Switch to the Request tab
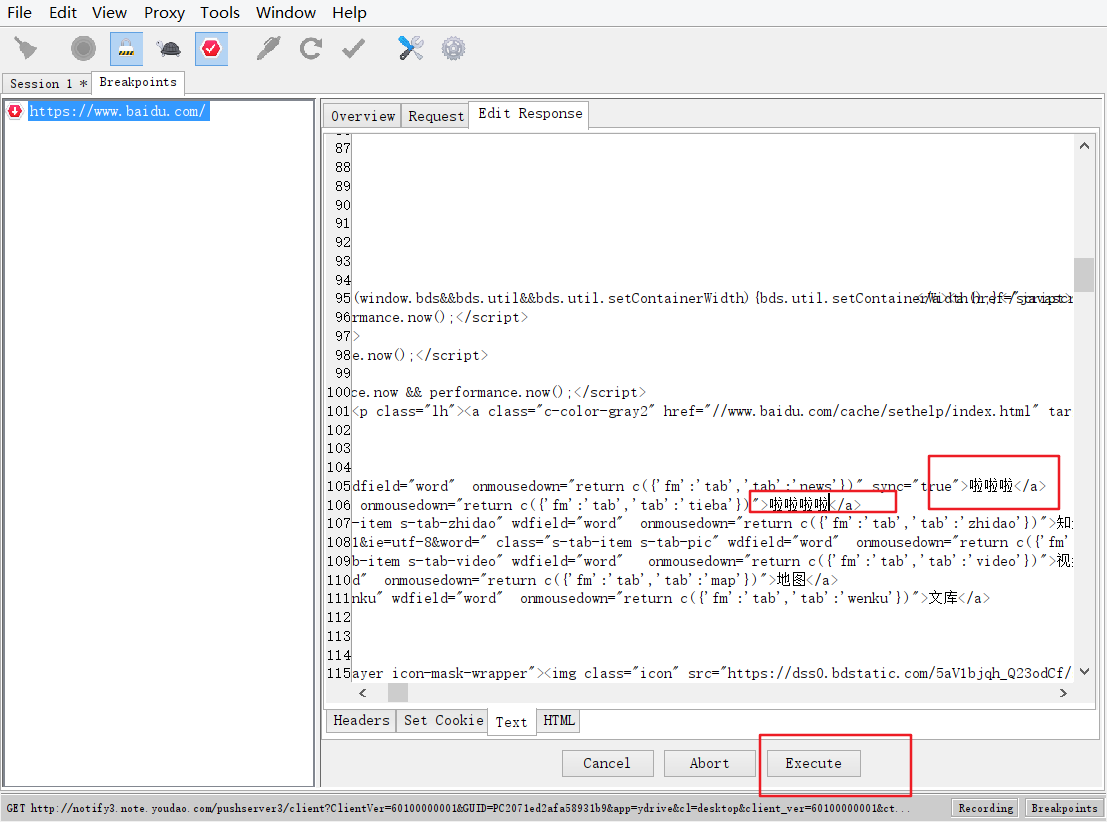1107x822 pixels. tap(436, 117)
